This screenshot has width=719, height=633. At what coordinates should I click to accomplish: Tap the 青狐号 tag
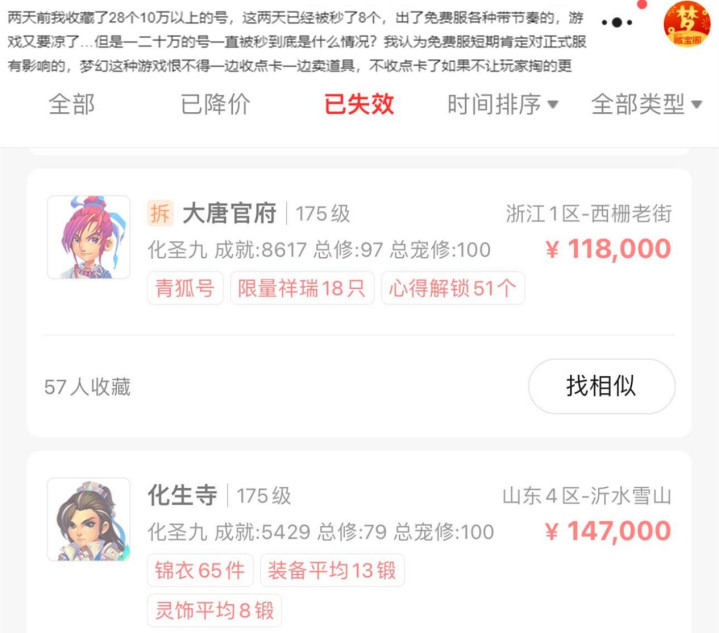(x=185, y=288)
